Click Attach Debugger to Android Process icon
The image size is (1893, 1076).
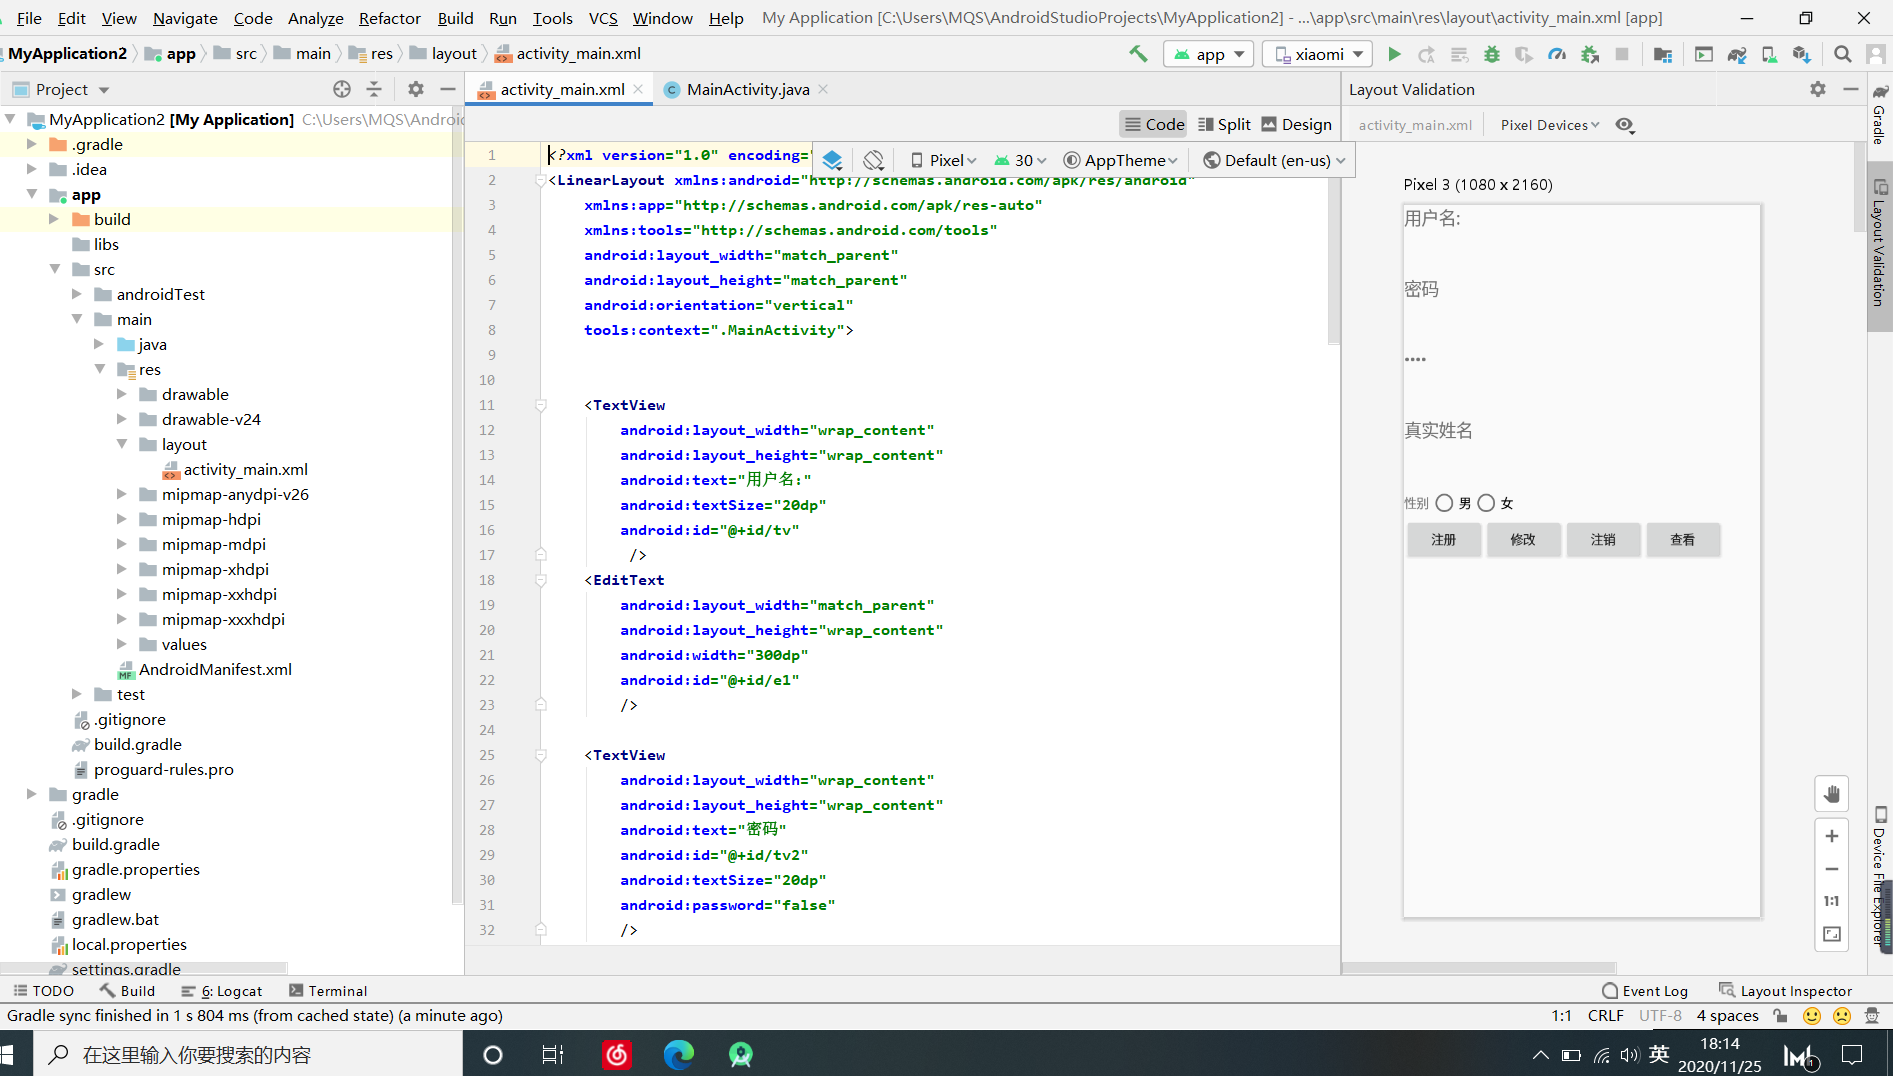point(1590,54)
